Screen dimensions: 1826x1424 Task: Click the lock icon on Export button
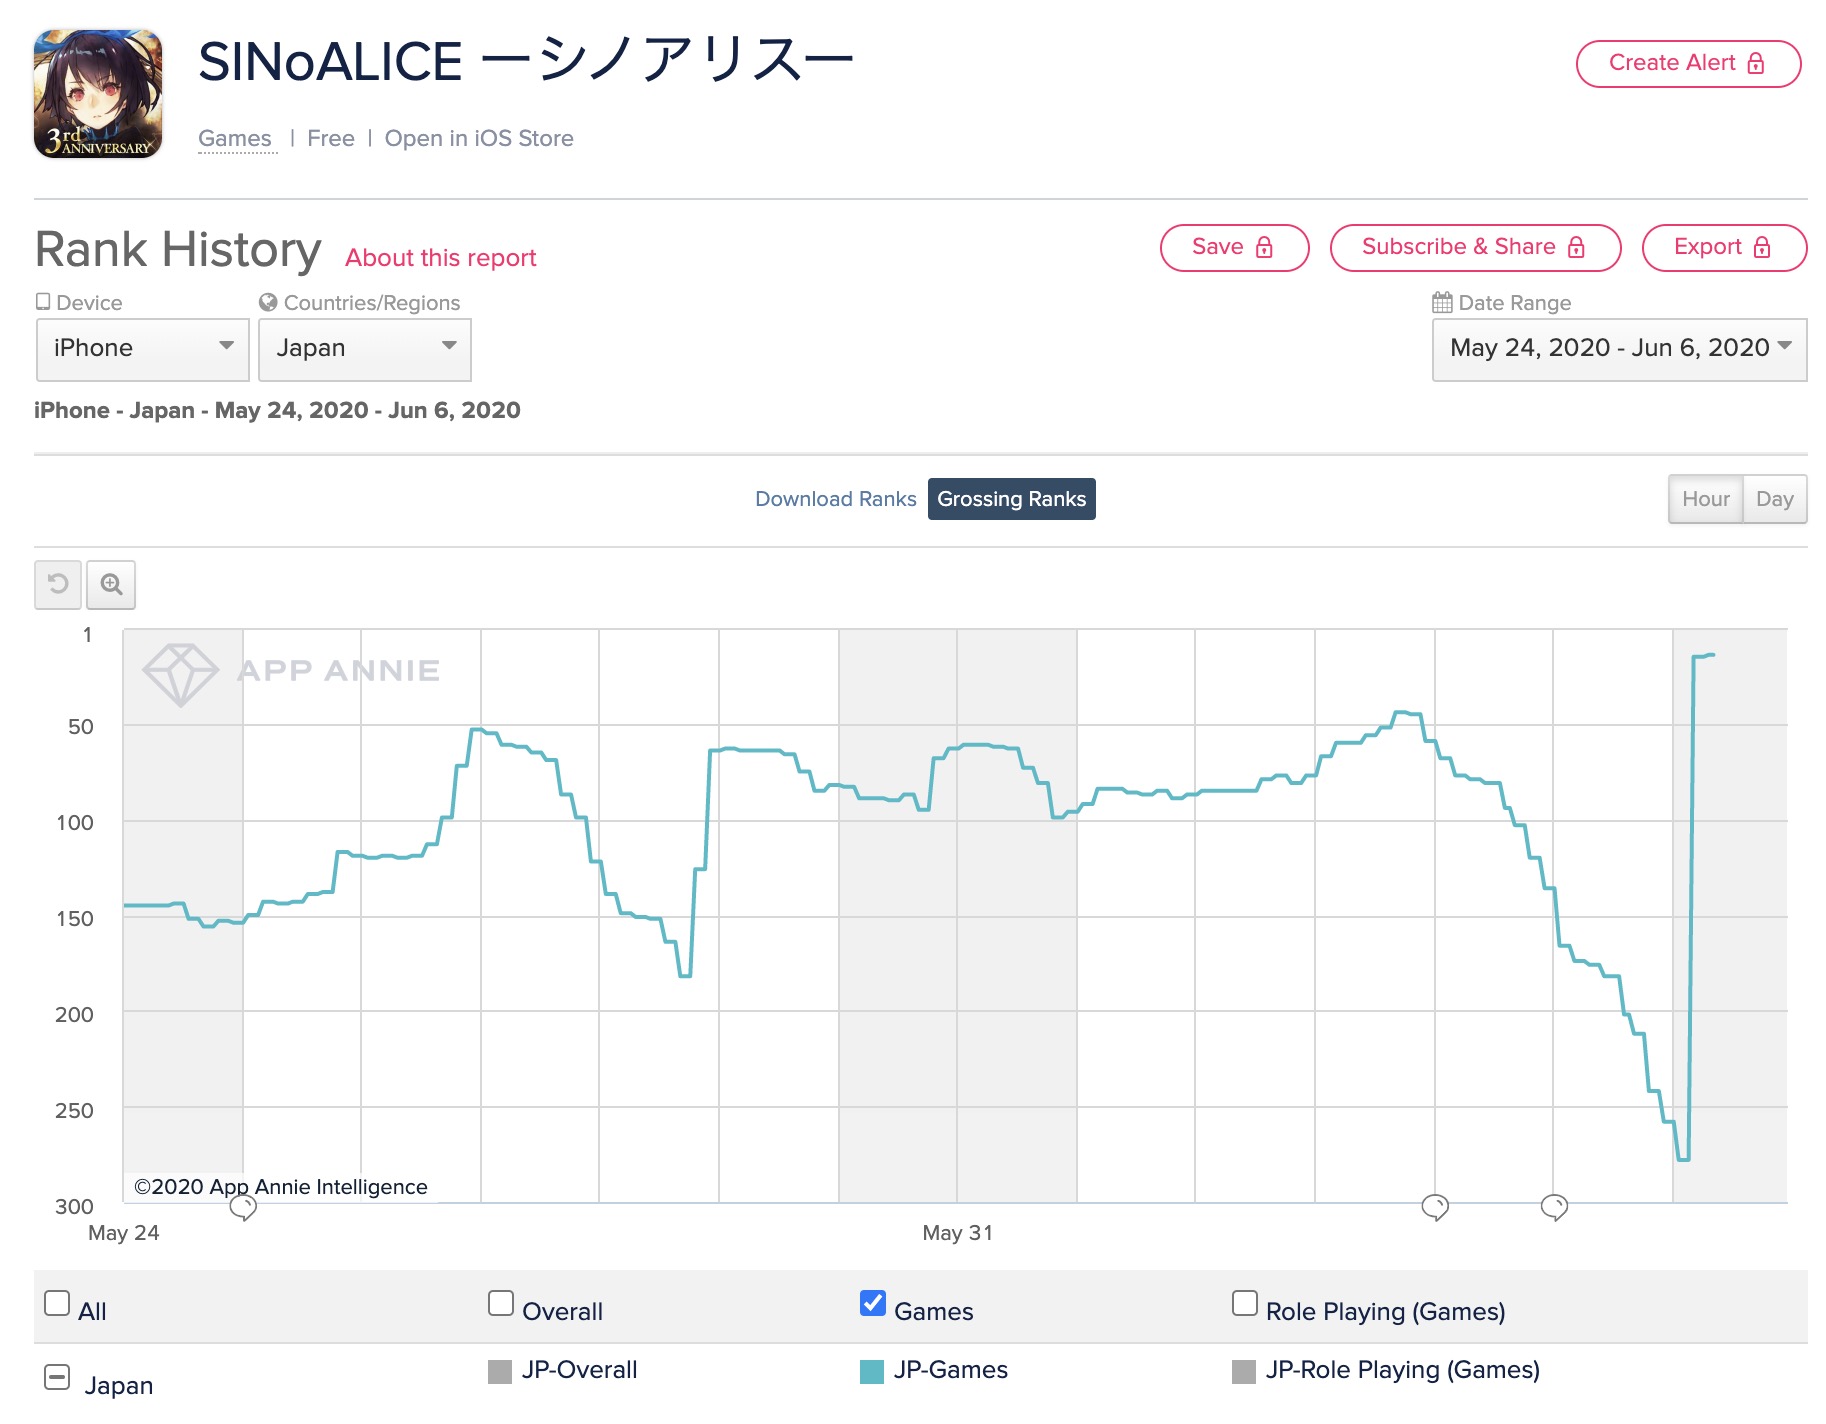click(x=1762, y=247)
